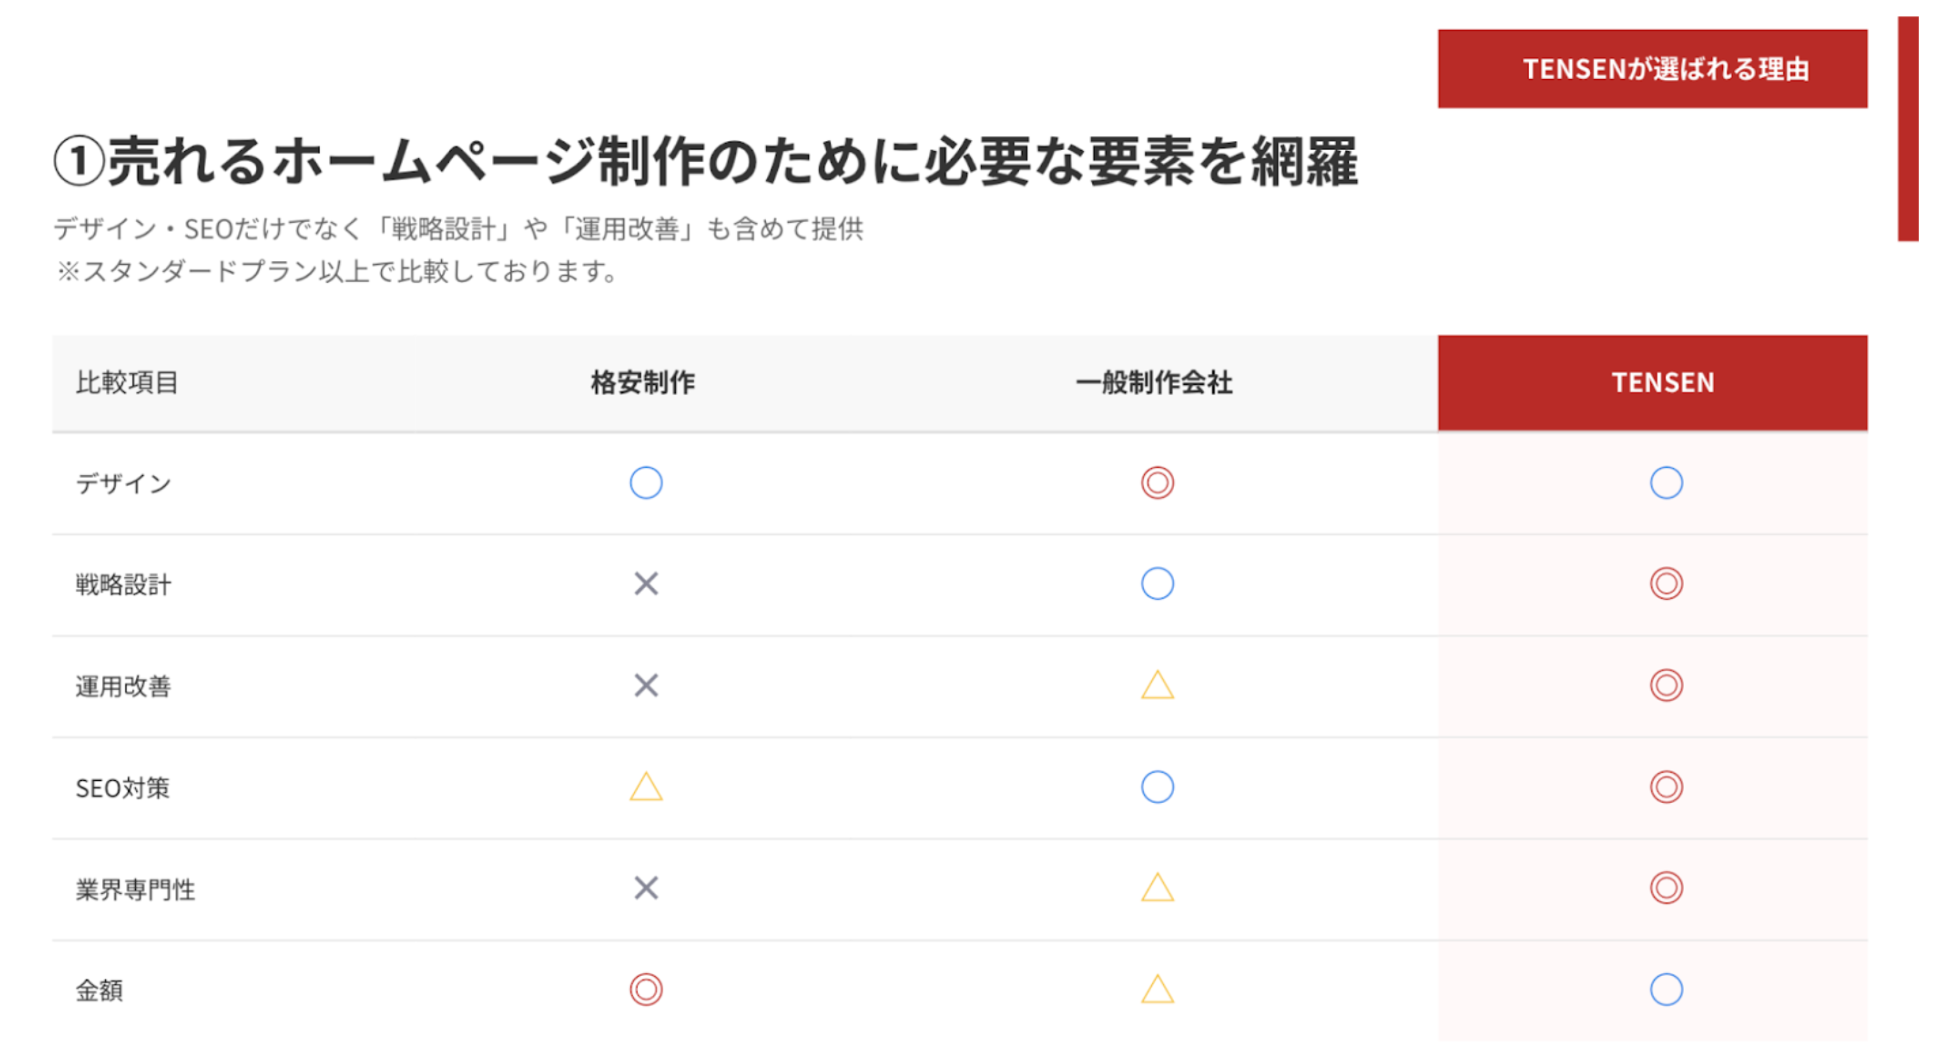The width and height of the screenshot is (1944, 1064).
Task: Click double circle for TENSEN 戦略設計
Action: (x=1666, y=584)
